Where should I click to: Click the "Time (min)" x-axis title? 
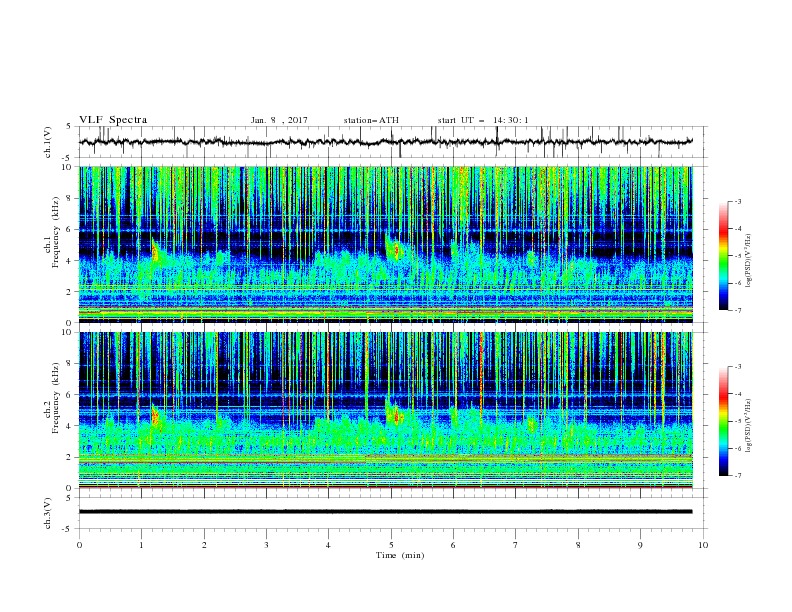pyautogui.click(x=400, y=555)
